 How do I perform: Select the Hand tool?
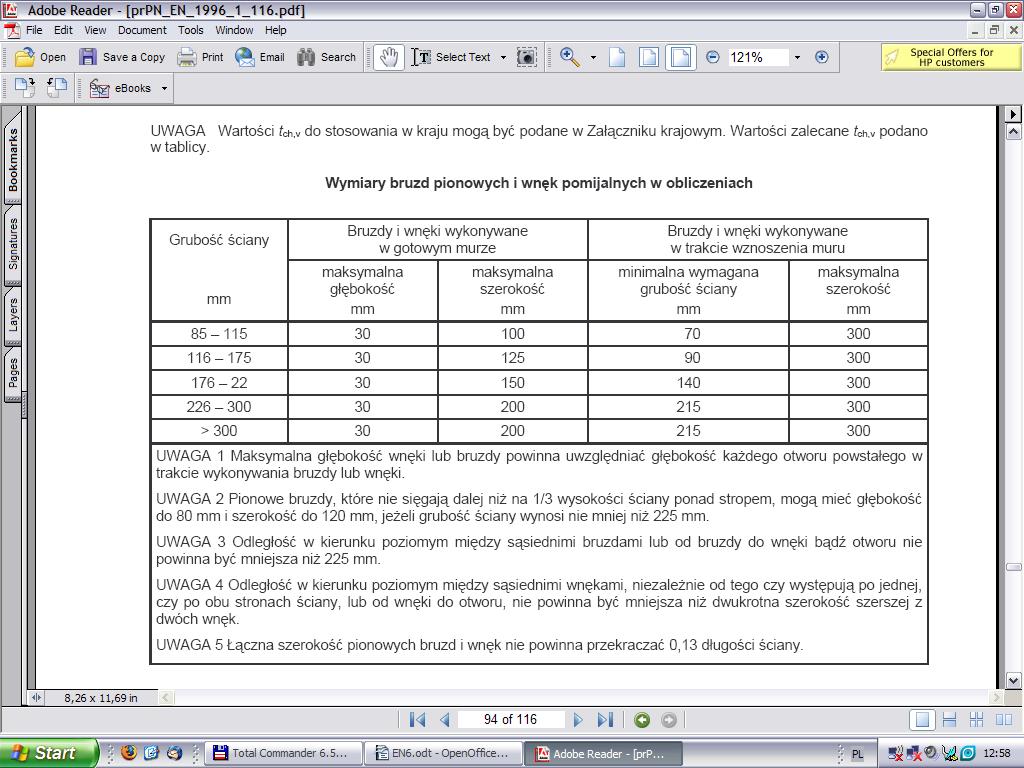tap(389, 57)
